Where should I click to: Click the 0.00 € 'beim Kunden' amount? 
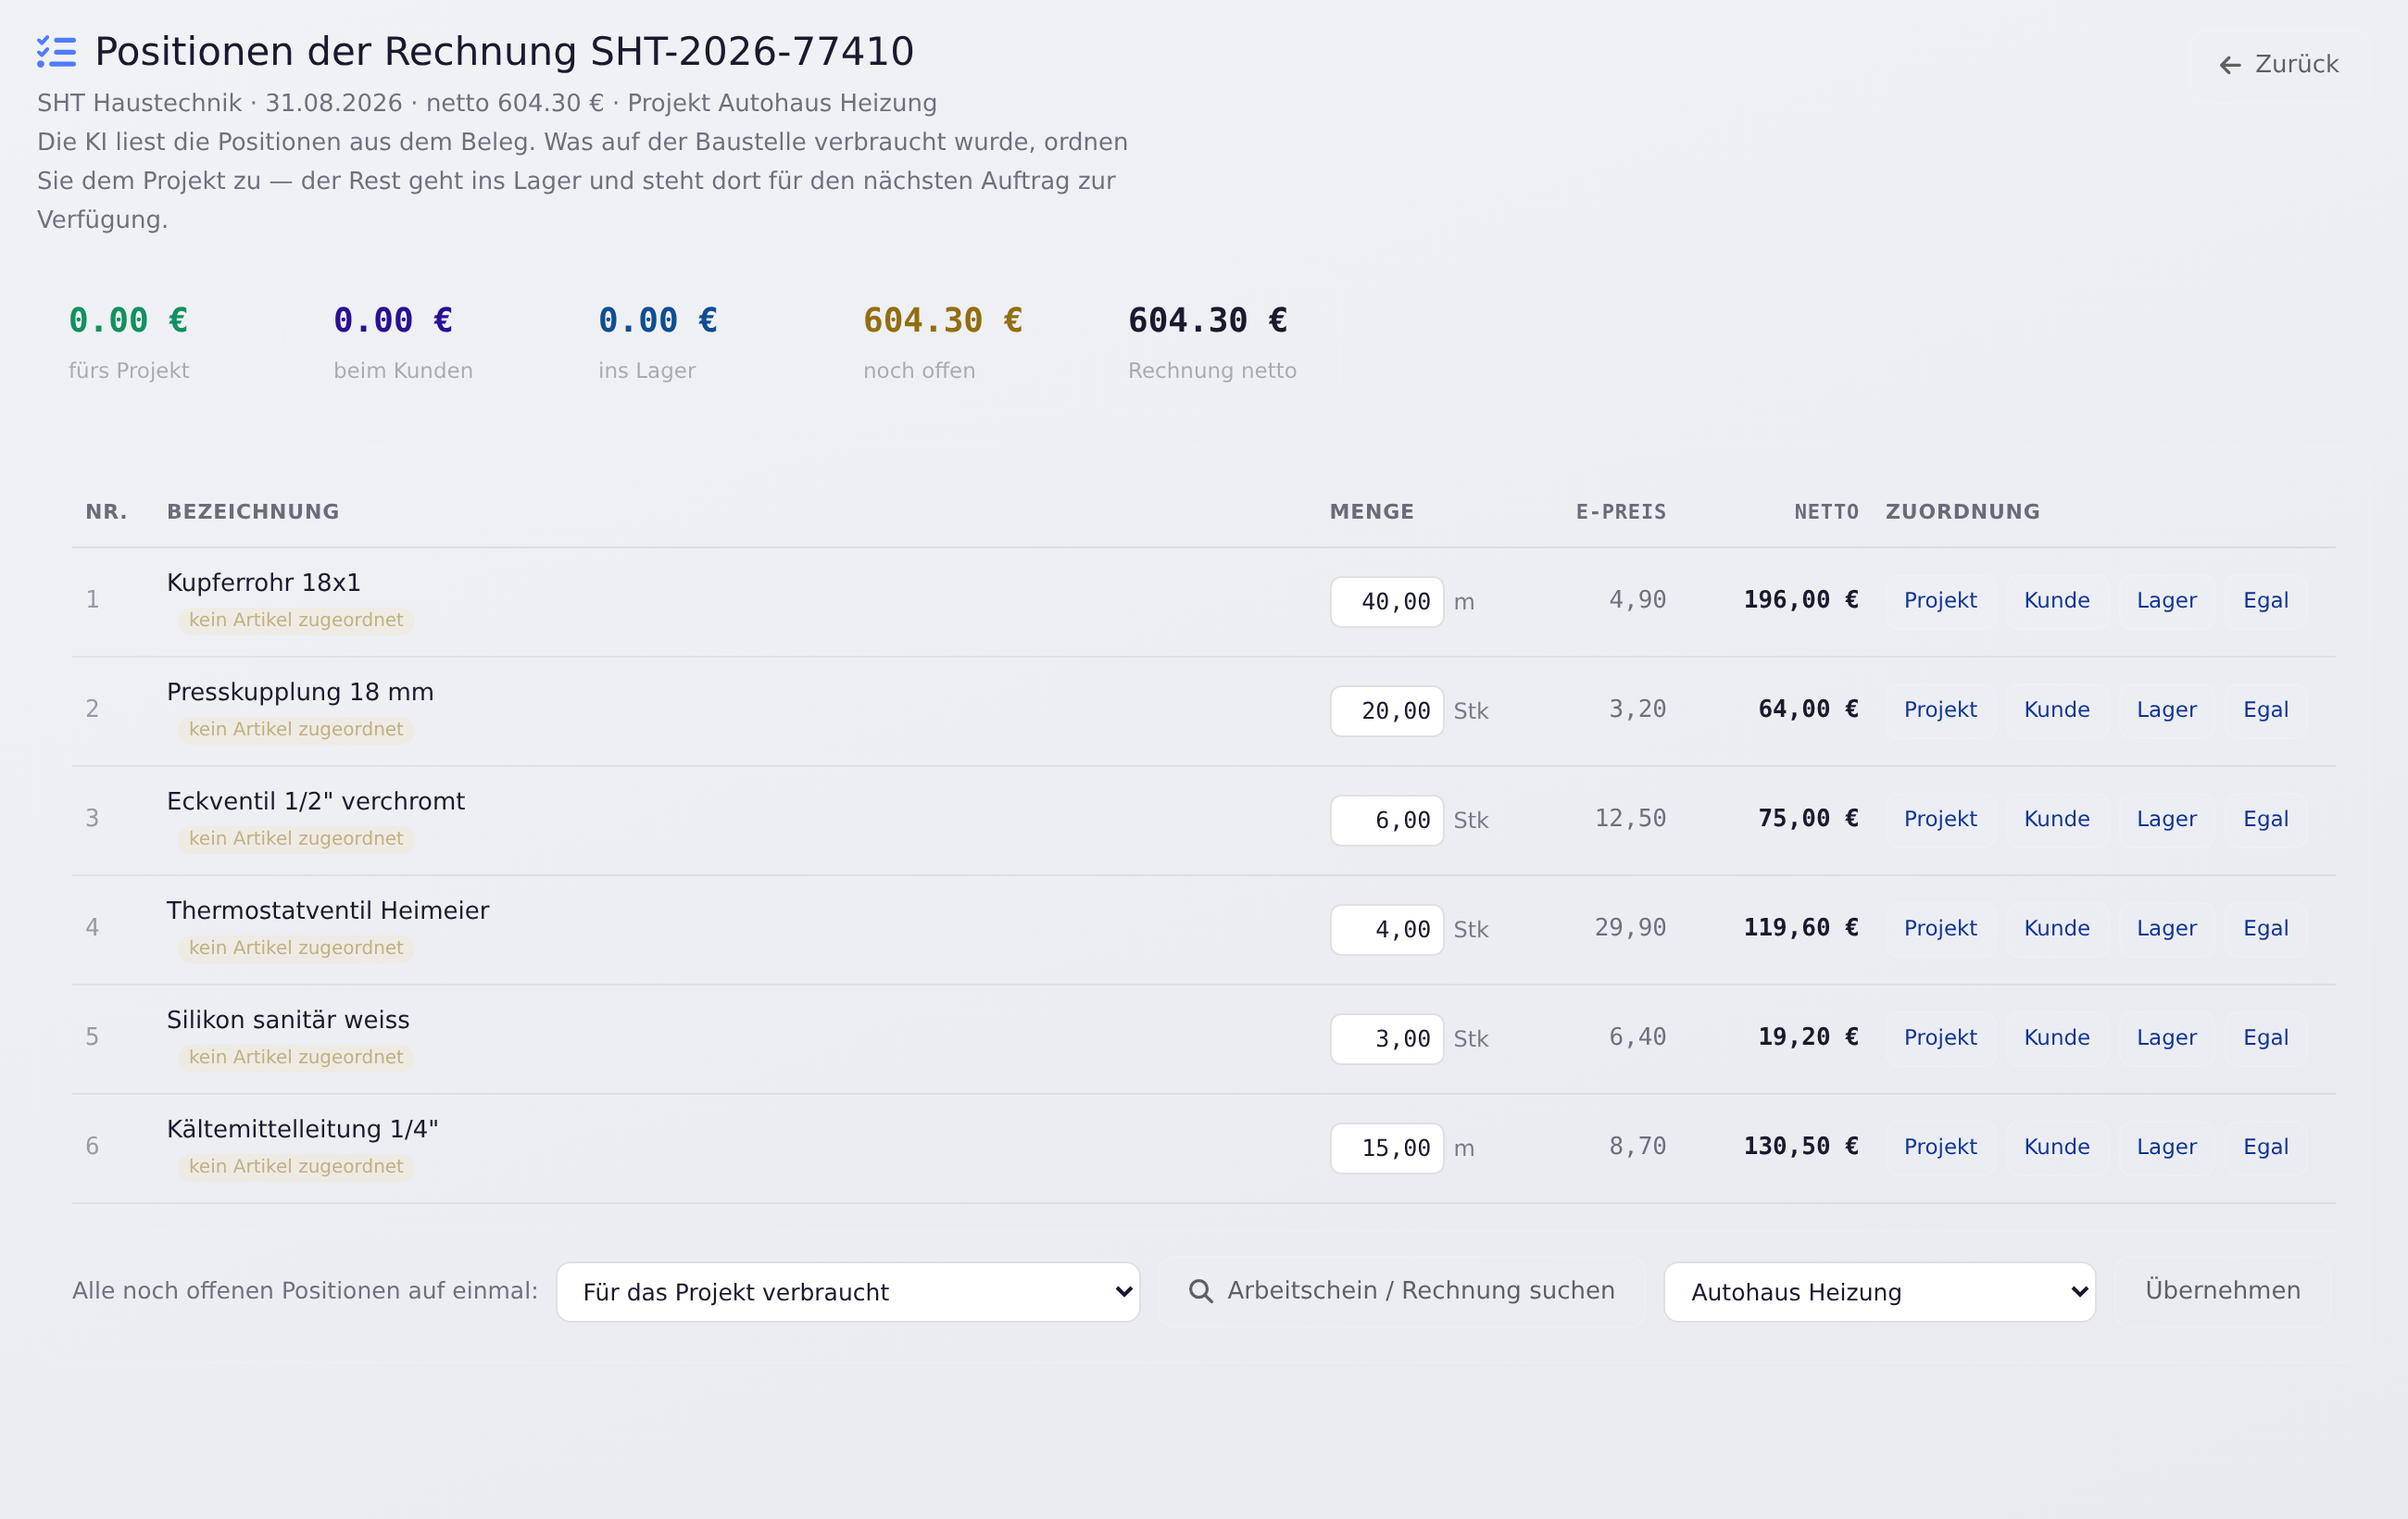point(393,321)
